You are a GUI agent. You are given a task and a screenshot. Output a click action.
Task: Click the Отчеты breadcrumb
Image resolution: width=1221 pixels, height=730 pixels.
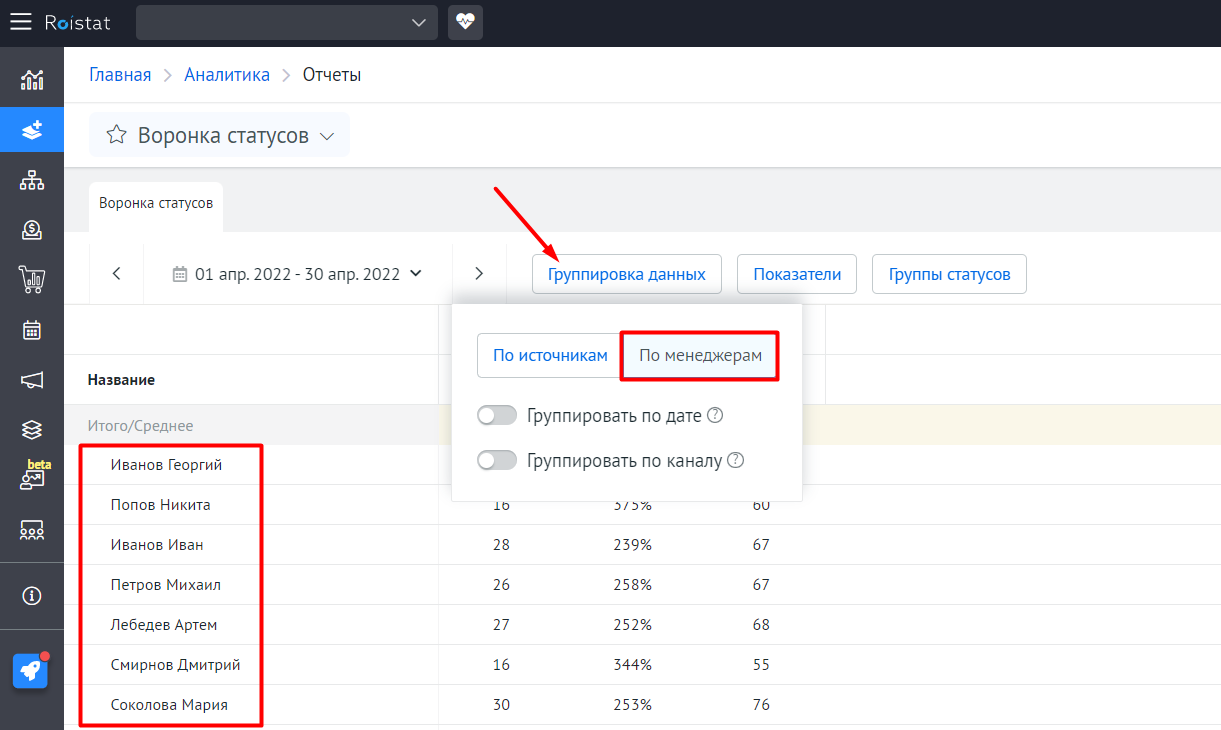[332, 75]
